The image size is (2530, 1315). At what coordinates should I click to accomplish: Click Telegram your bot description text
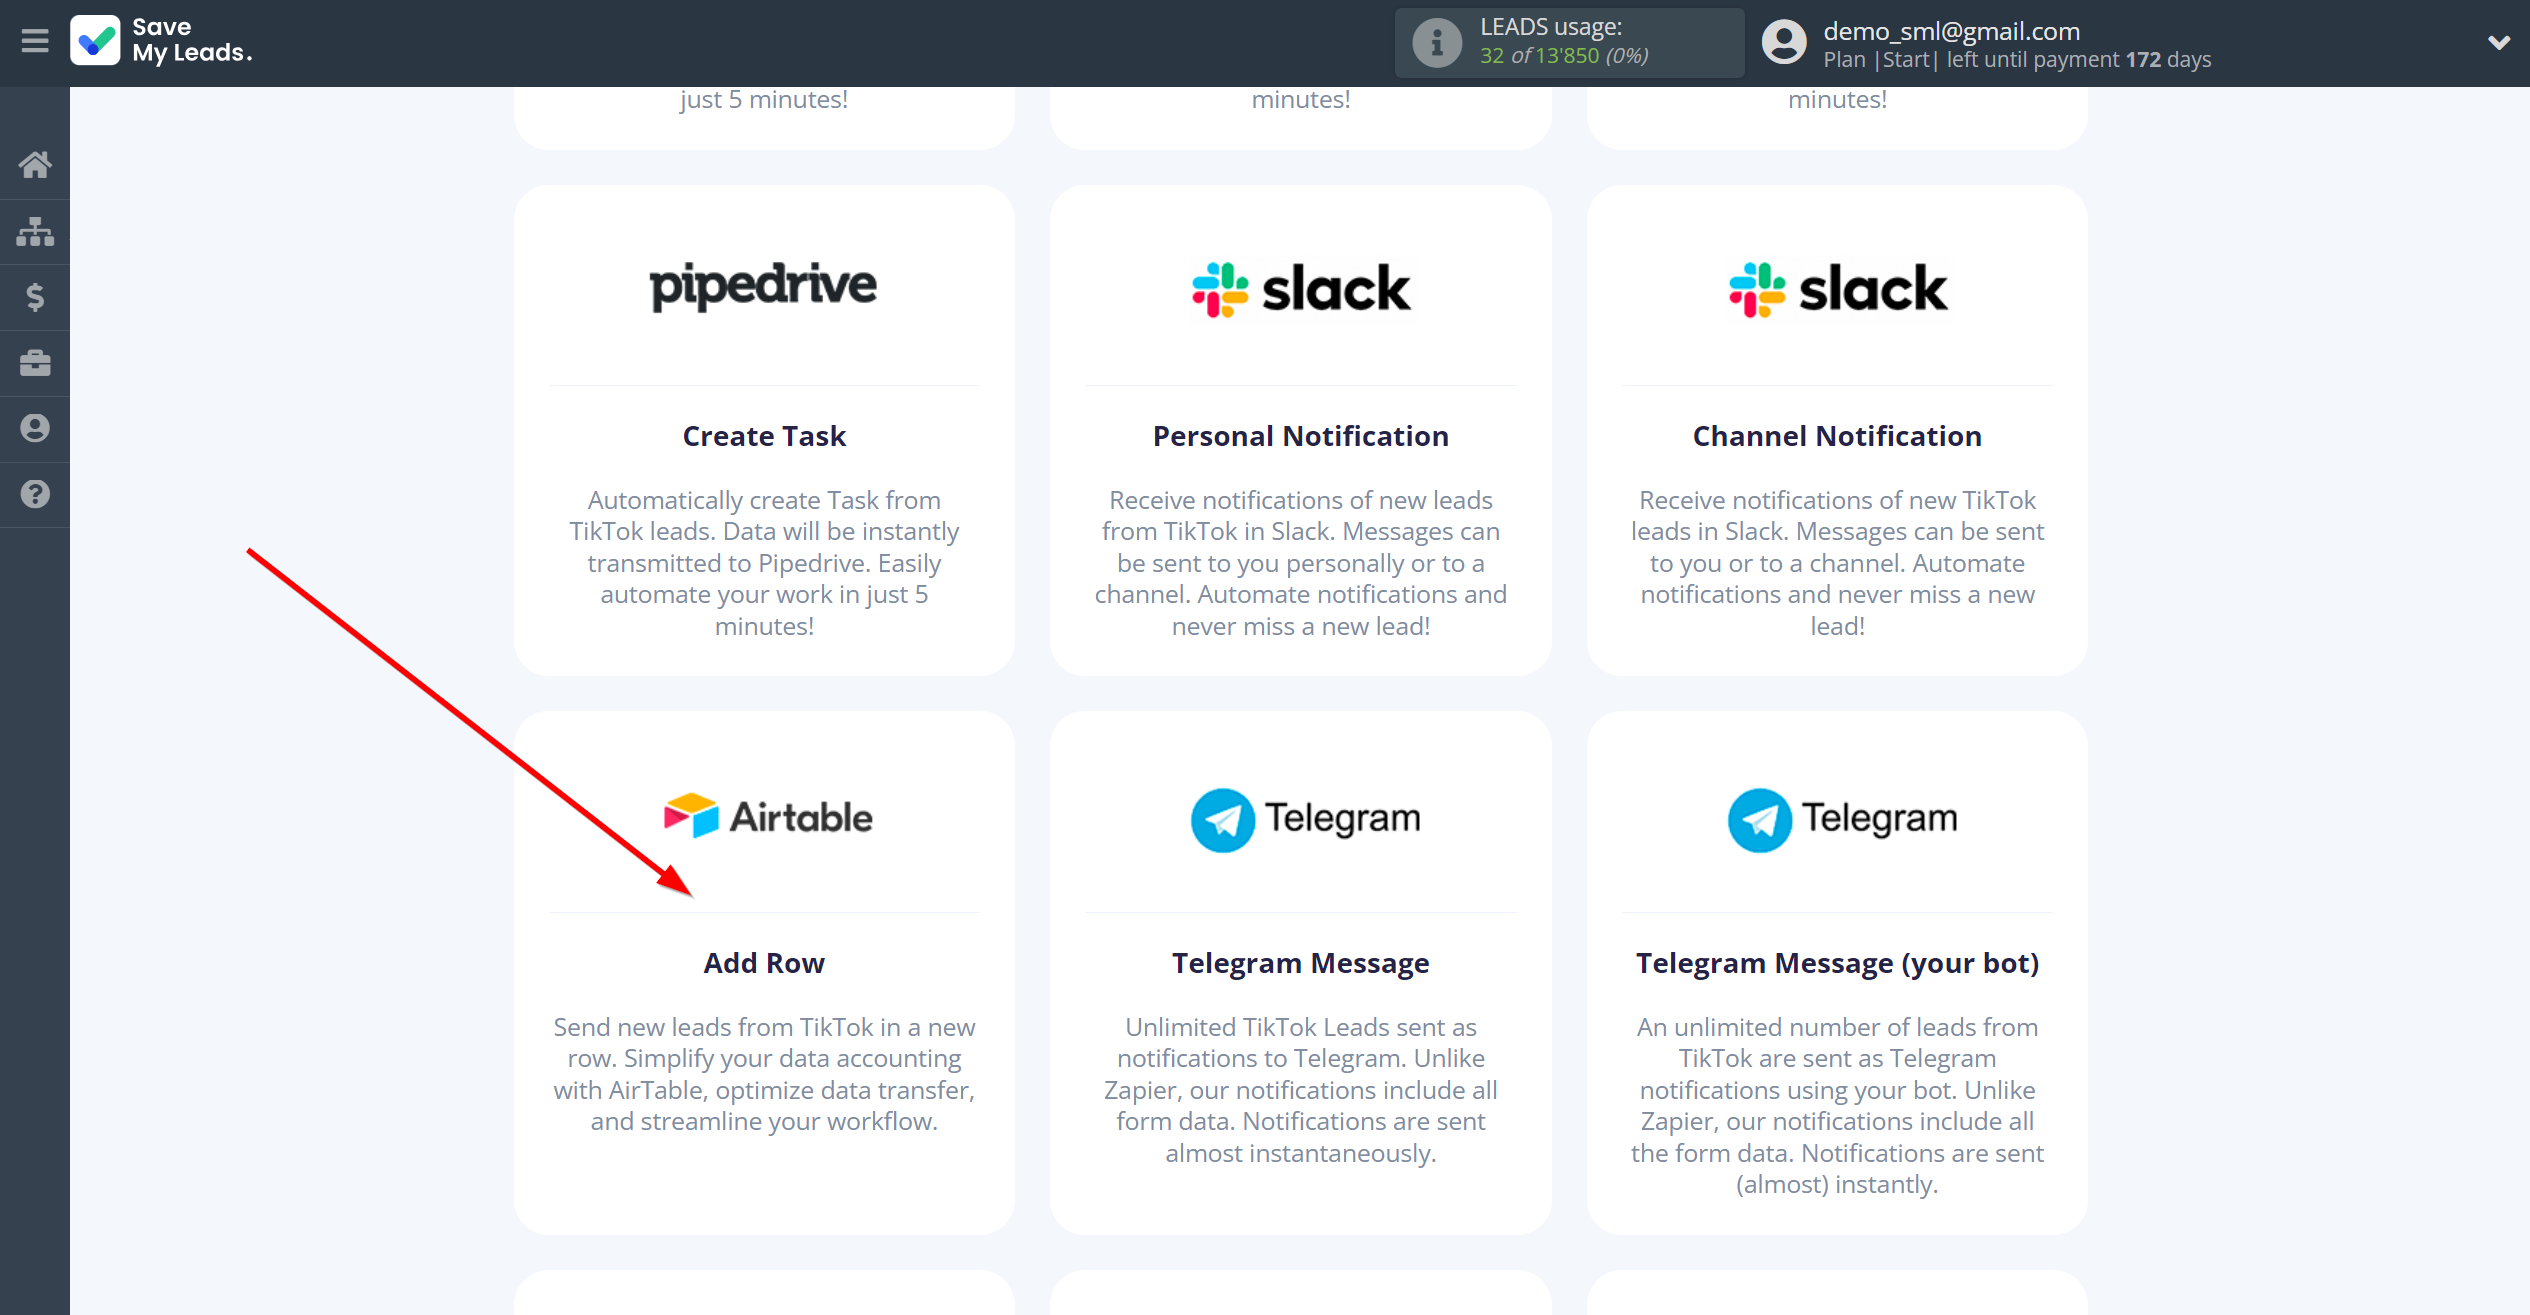click(x=1838, y=1105)
